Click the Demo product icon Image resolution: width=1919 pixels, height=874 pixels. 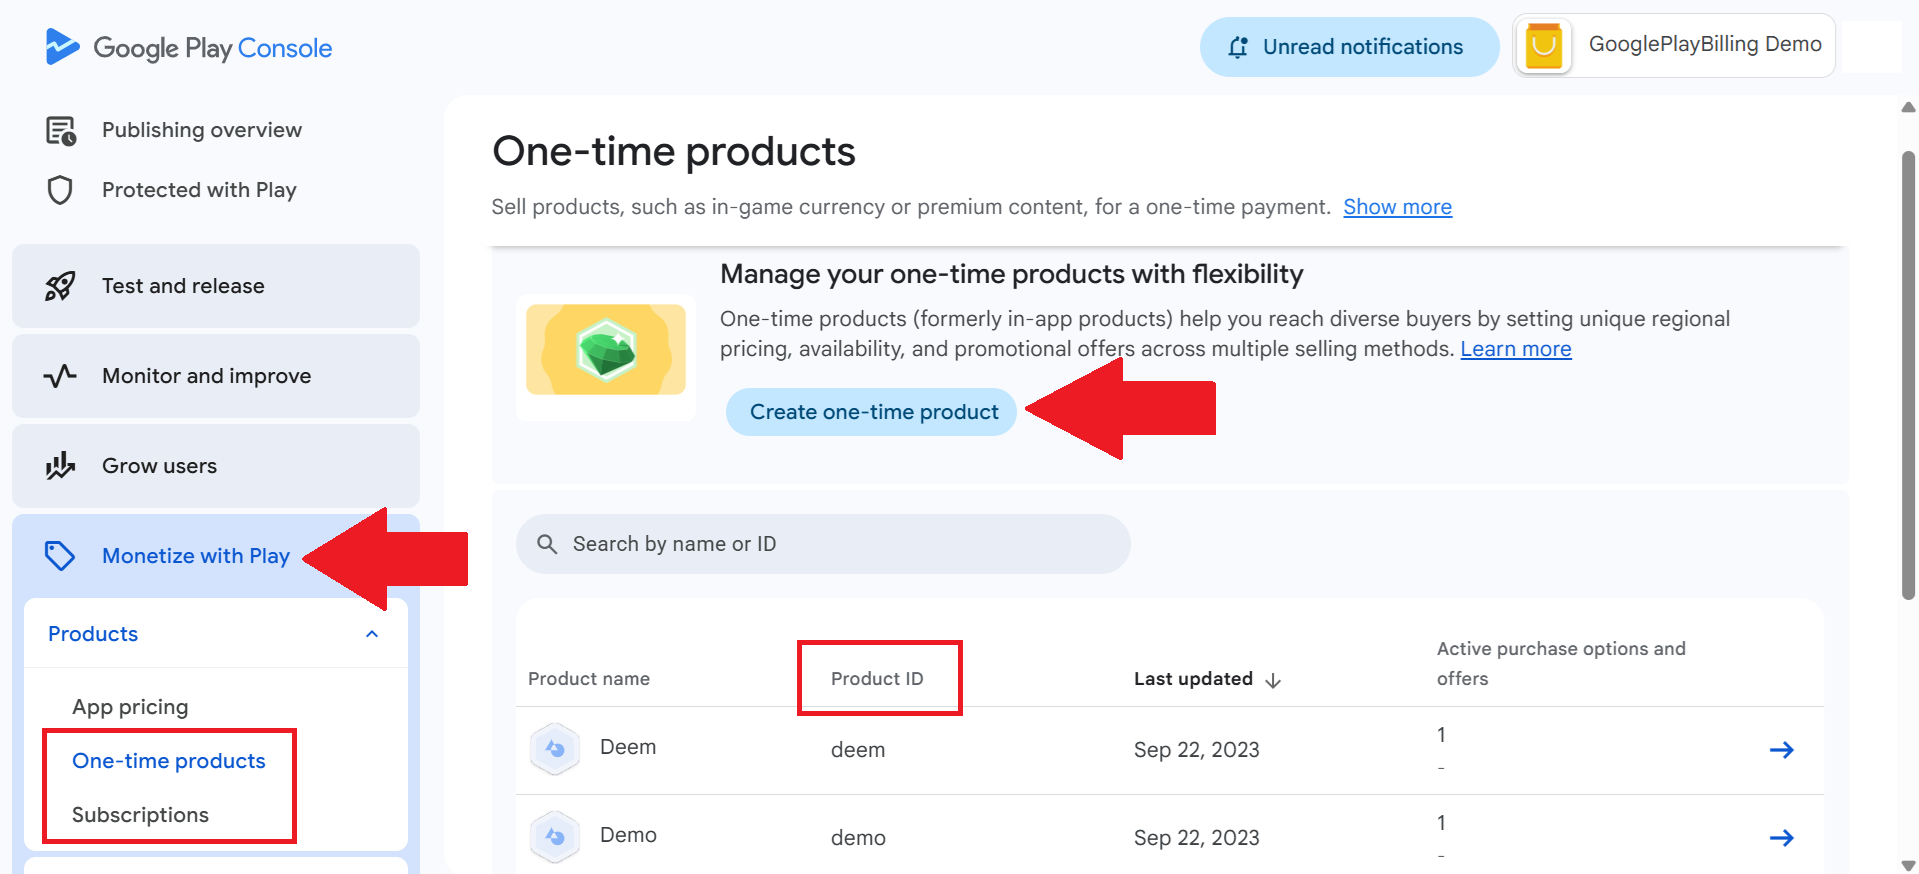point(555,837)
